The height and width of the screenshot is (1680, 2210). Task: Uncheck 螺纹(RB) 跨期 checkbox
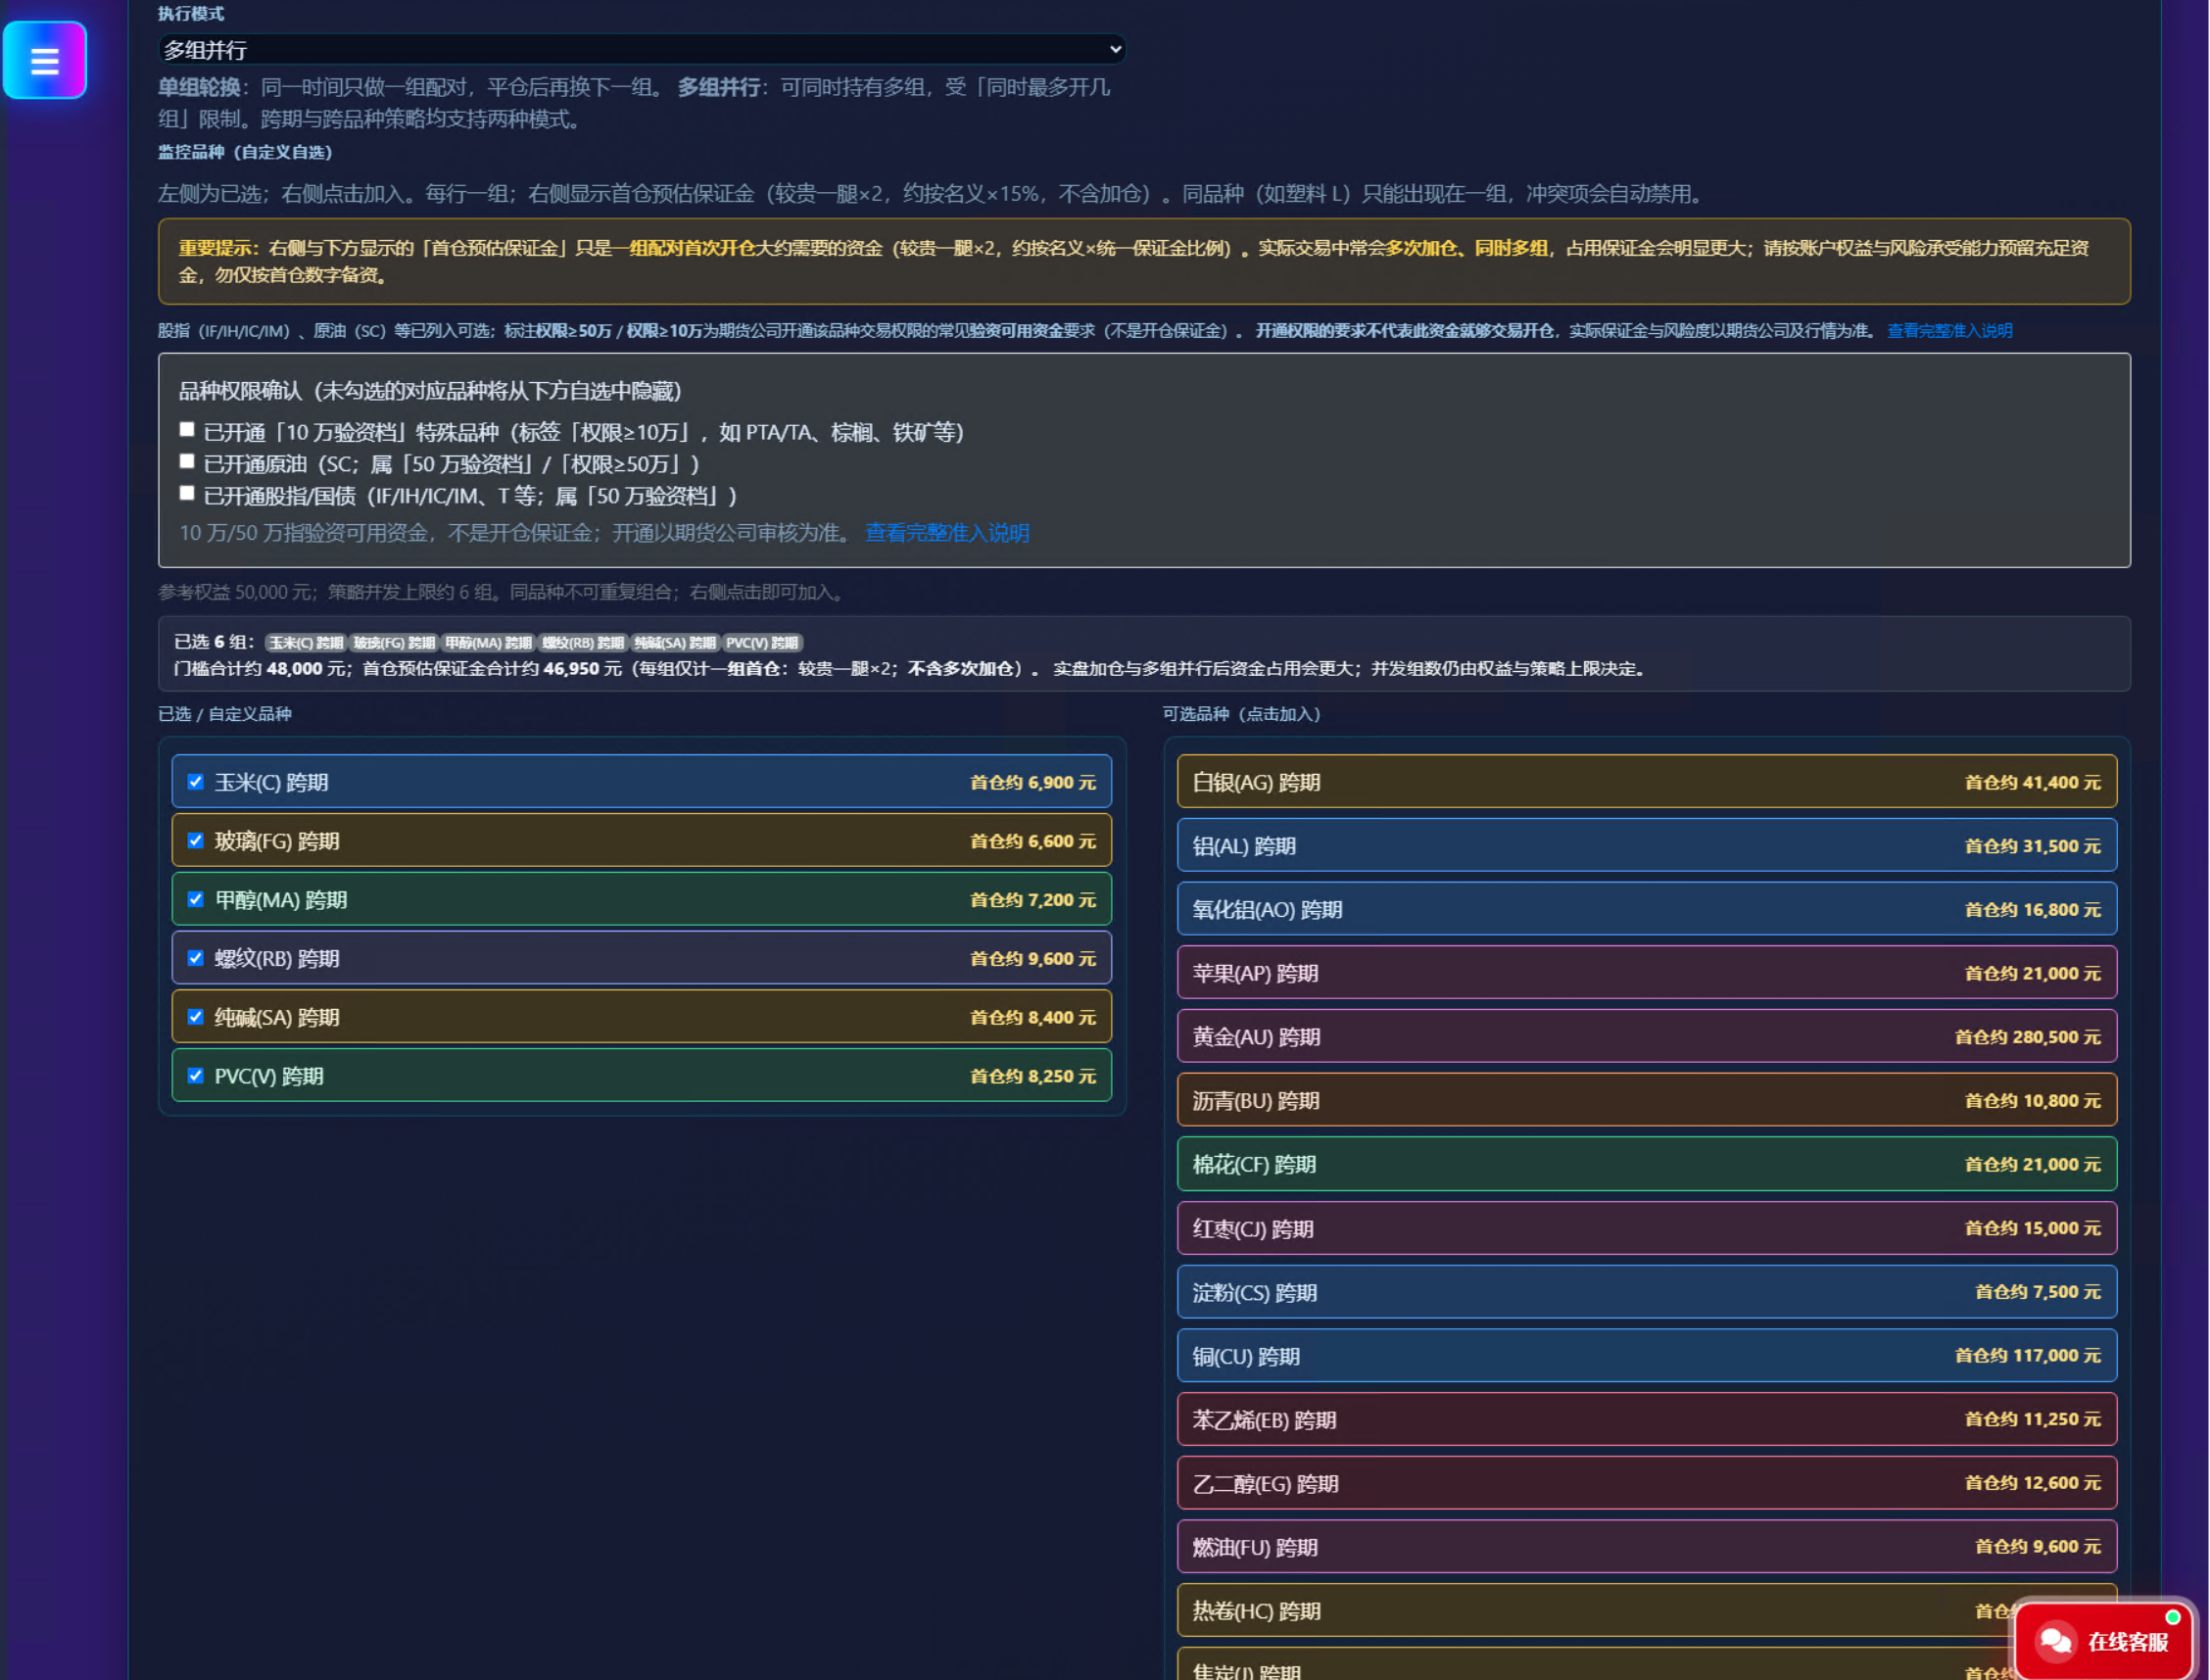(x=196, y=958)
